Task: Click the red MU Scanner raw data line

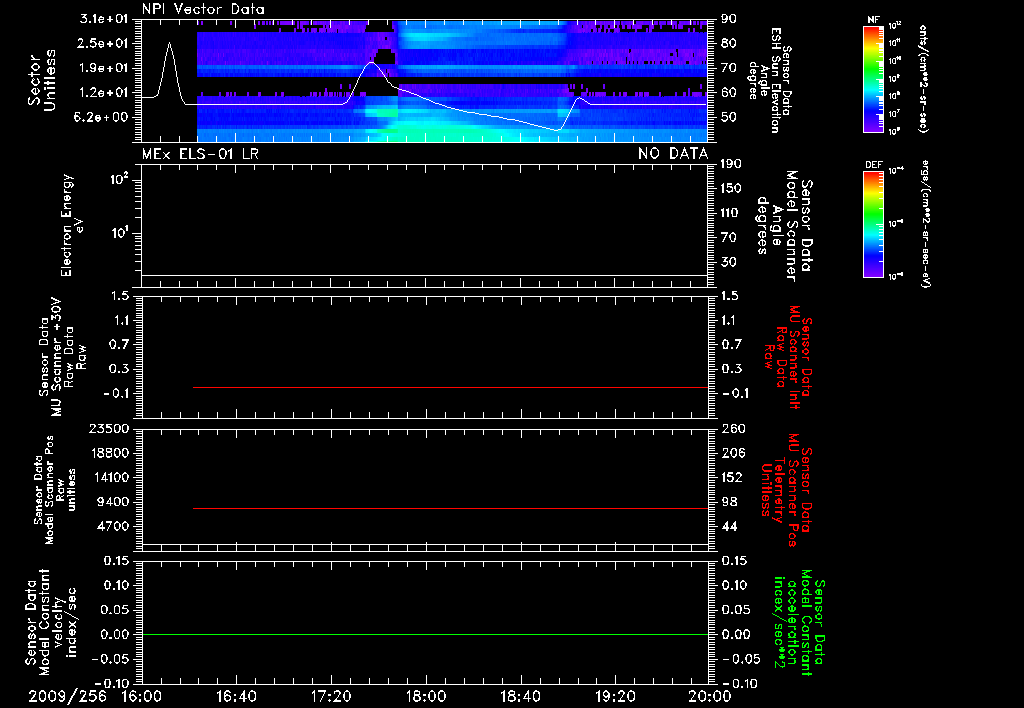Action: (451, 387)
